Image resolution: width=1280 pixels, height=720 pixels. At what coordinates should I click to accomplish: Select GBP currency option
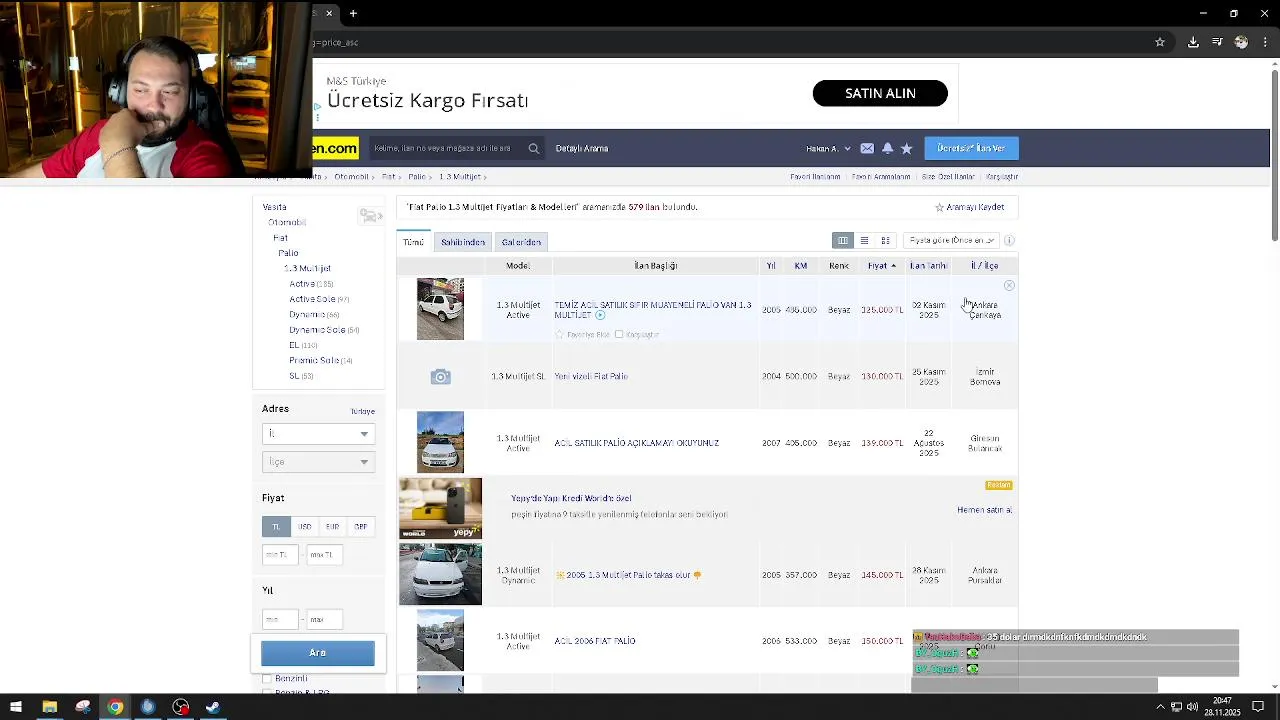pyautogui.click(x=360, y=526)
